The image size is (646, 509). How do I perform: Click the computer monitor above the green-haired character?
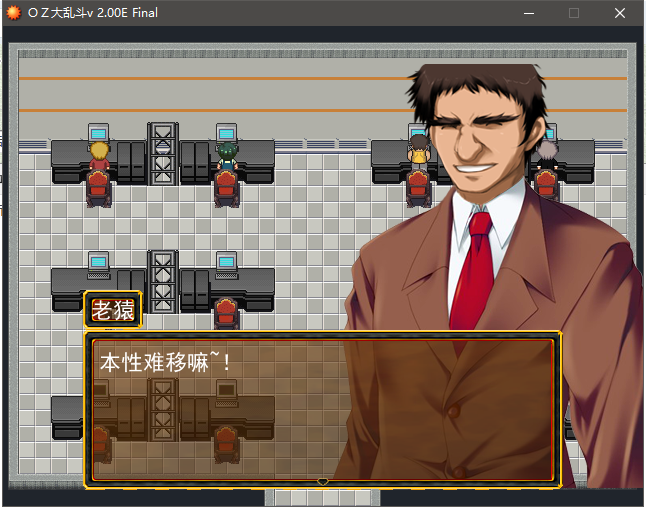pos(227,133)
